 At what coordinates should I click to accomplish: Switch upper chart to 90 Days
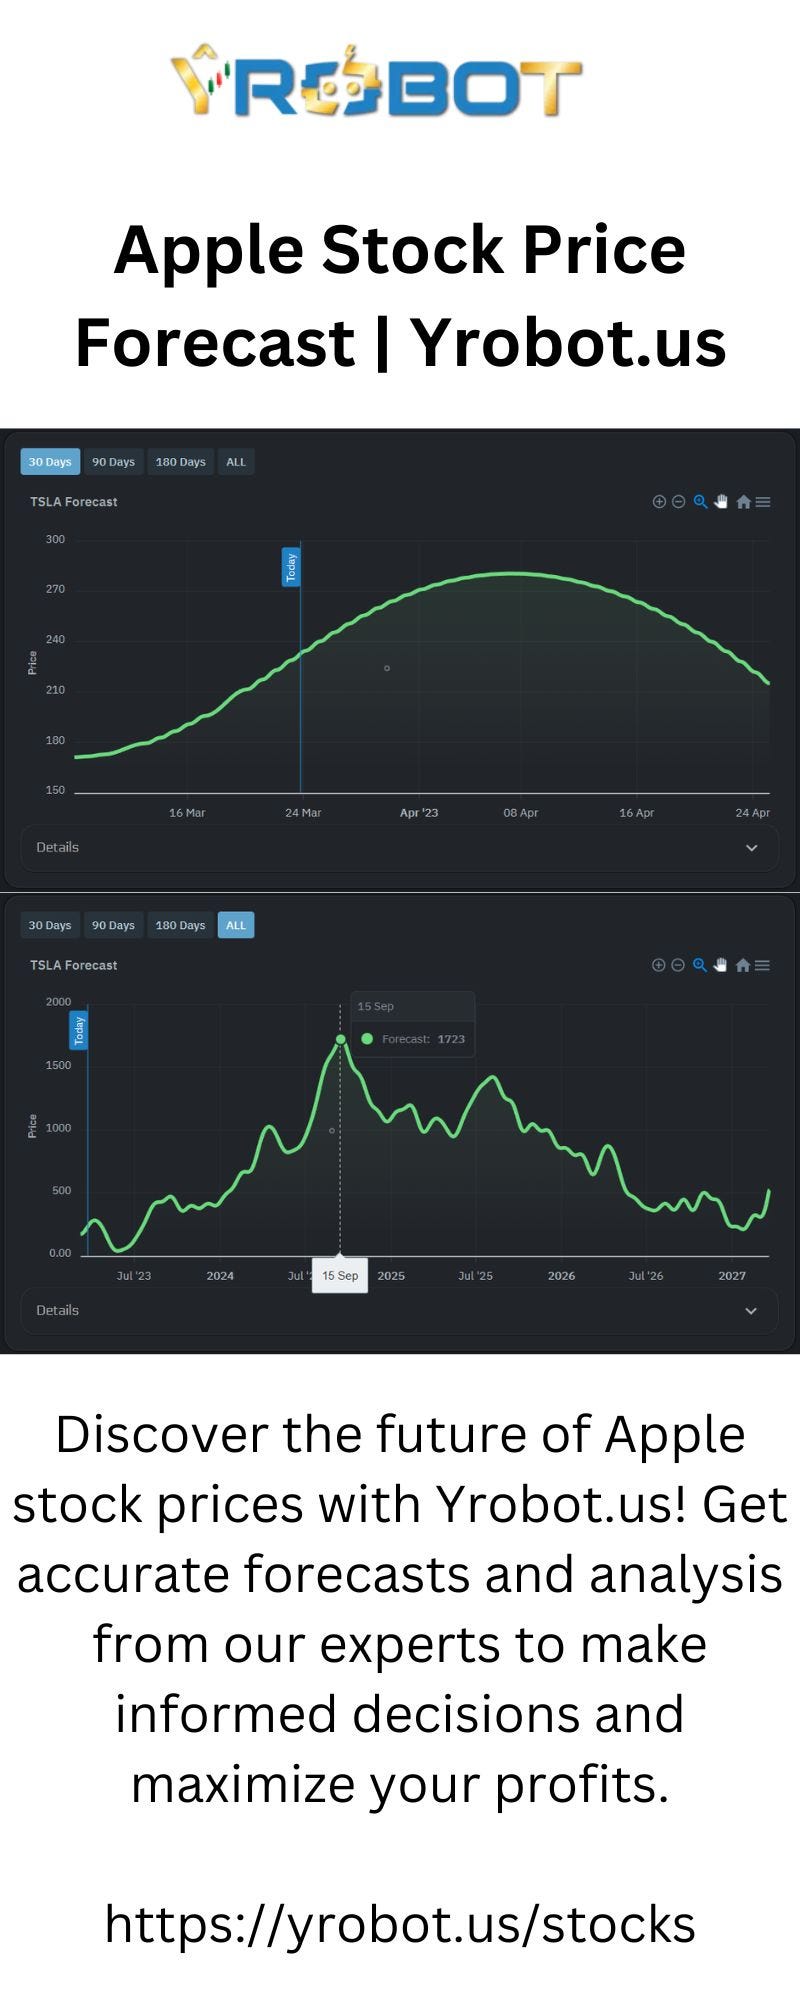click(x=113, y=462)
